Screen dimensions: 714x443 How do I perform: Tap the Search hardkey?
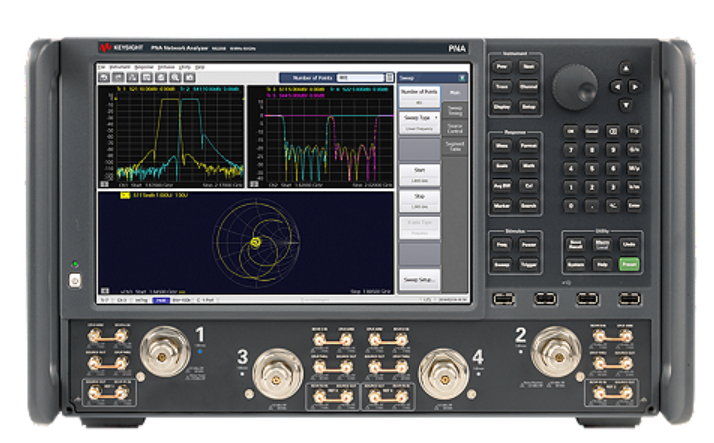528,206
